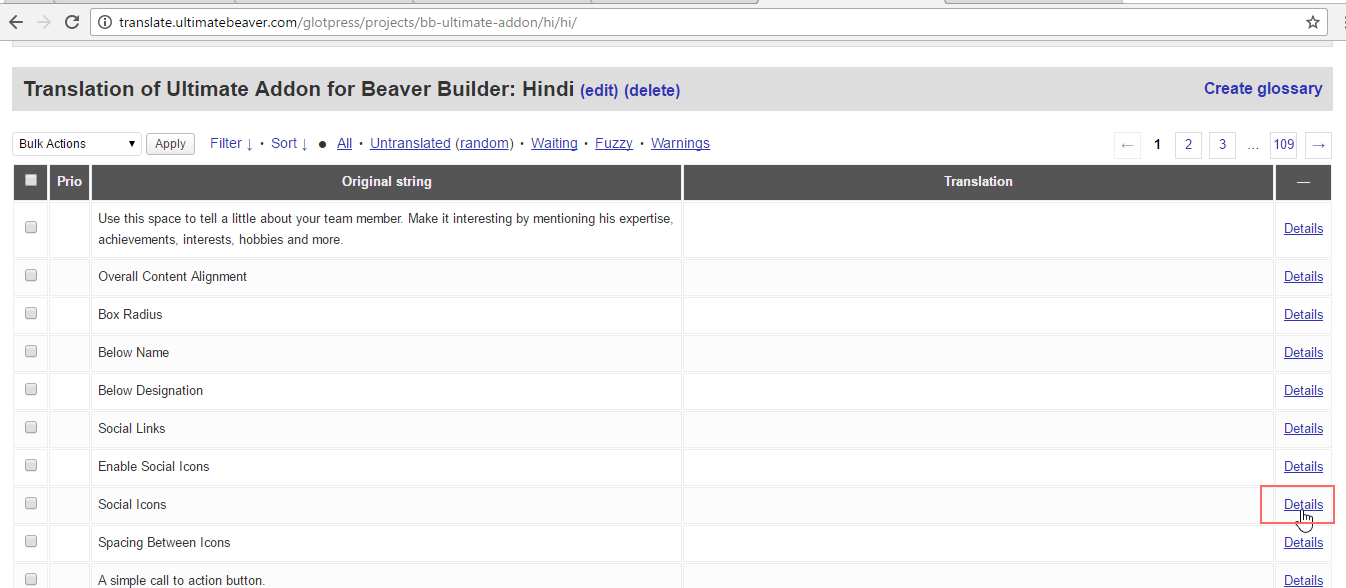Jump to page 109 in pagination
The image size is (1346, 588).
1284,145
